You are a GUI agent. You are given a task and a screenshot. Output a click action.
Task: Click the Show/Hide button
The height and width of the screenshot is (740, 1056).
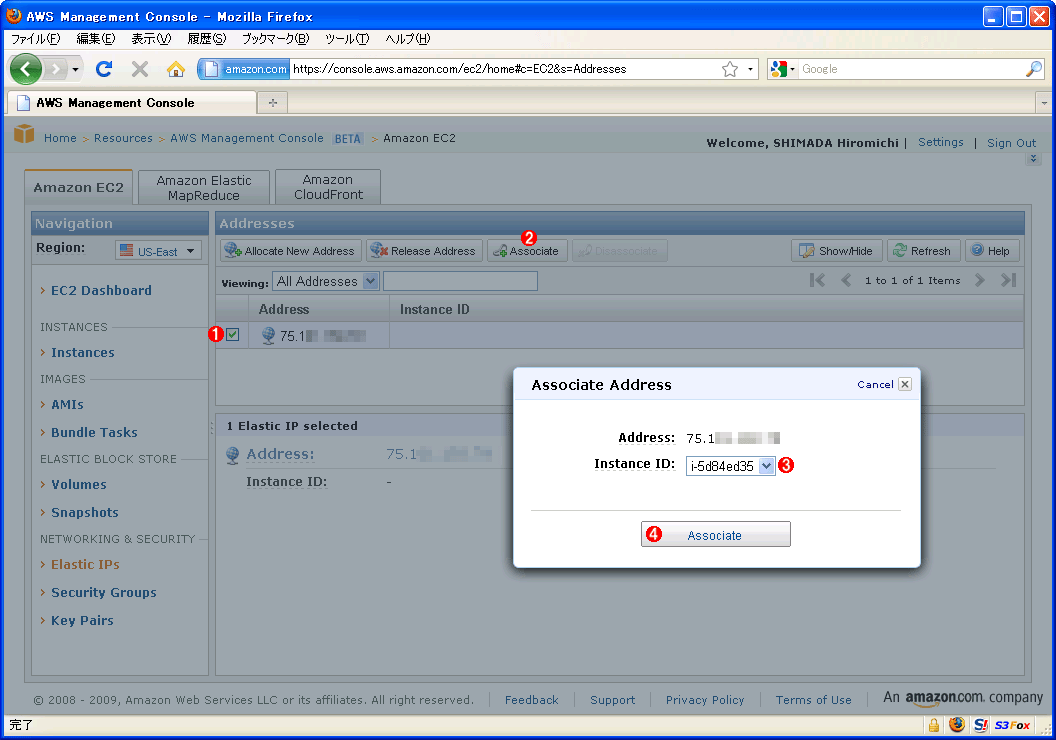coord(836,251)
